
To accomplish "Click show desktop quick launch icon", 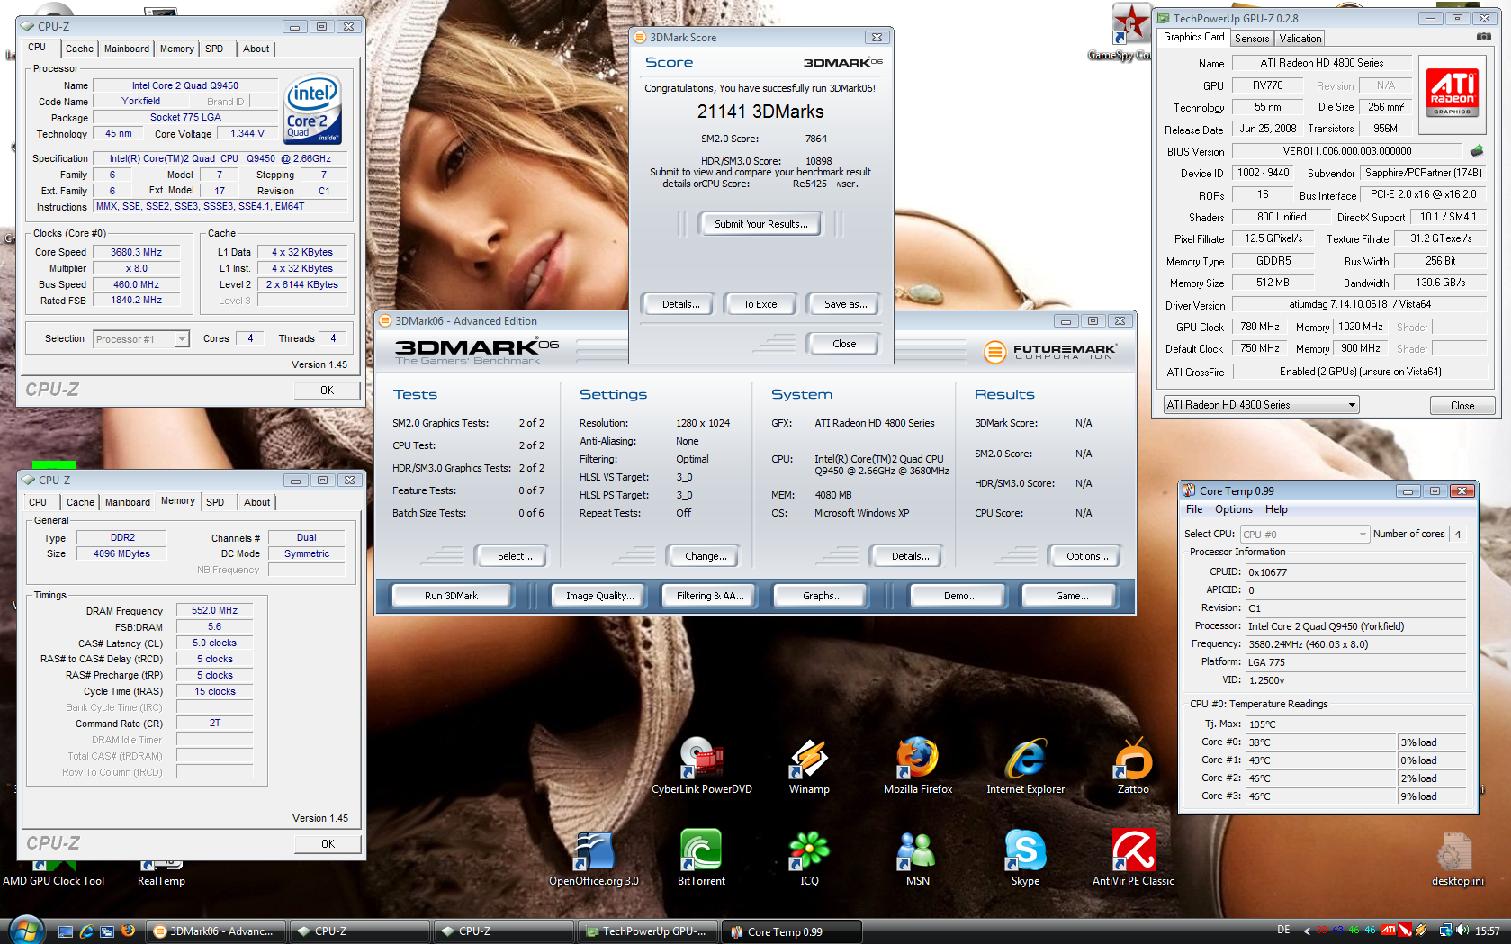I will [x=66, y=930].
